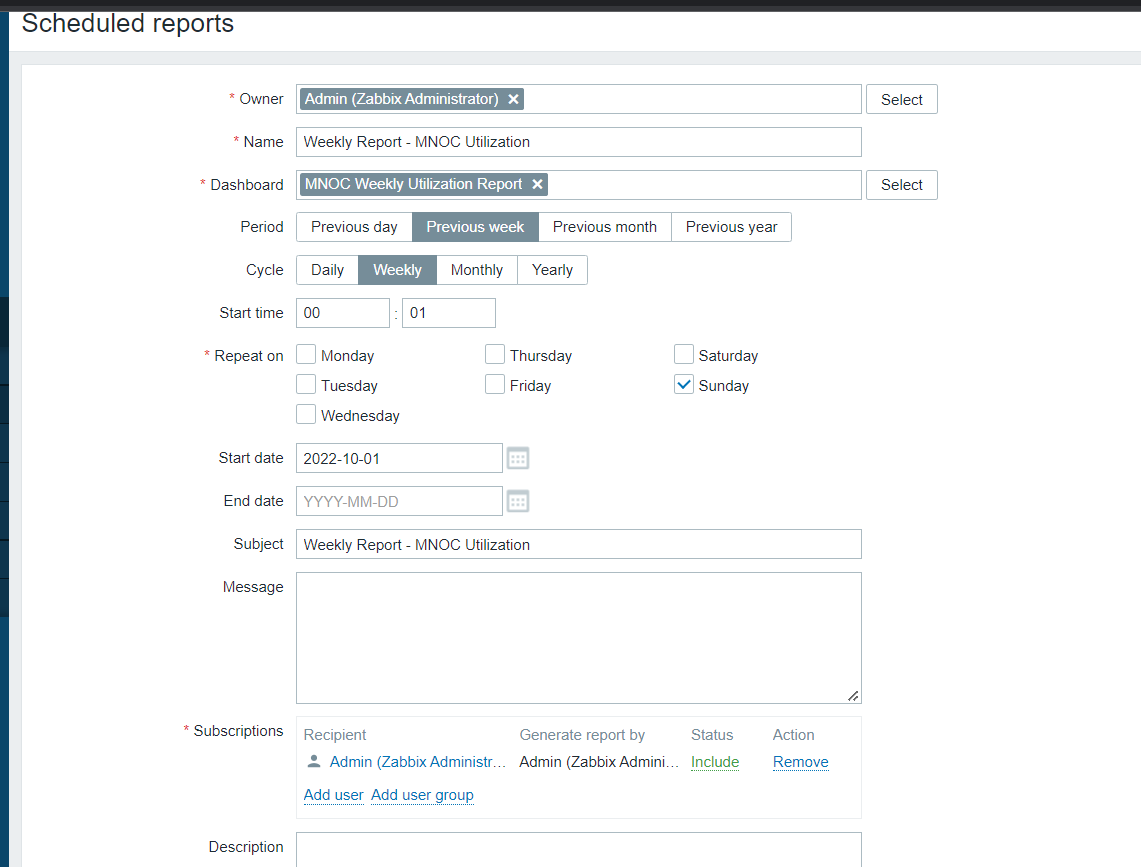Click inside the Message text area
This screenshot has height=867, width=1141.
pos(579,638)
